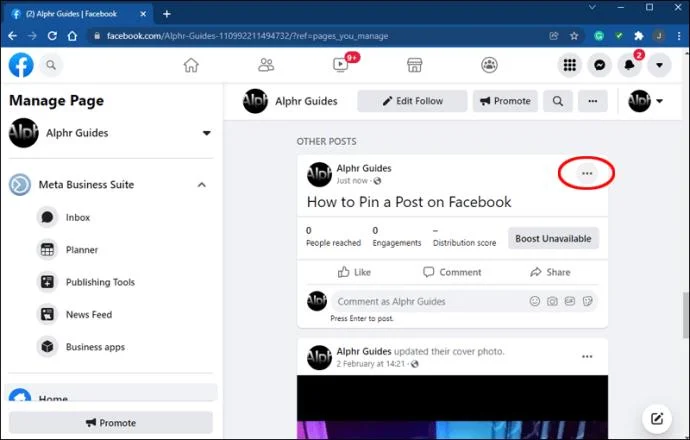The height and width of the screenshot is (440, 690).
Task: Open the notifications bell icon
Action: coord(629,65)
